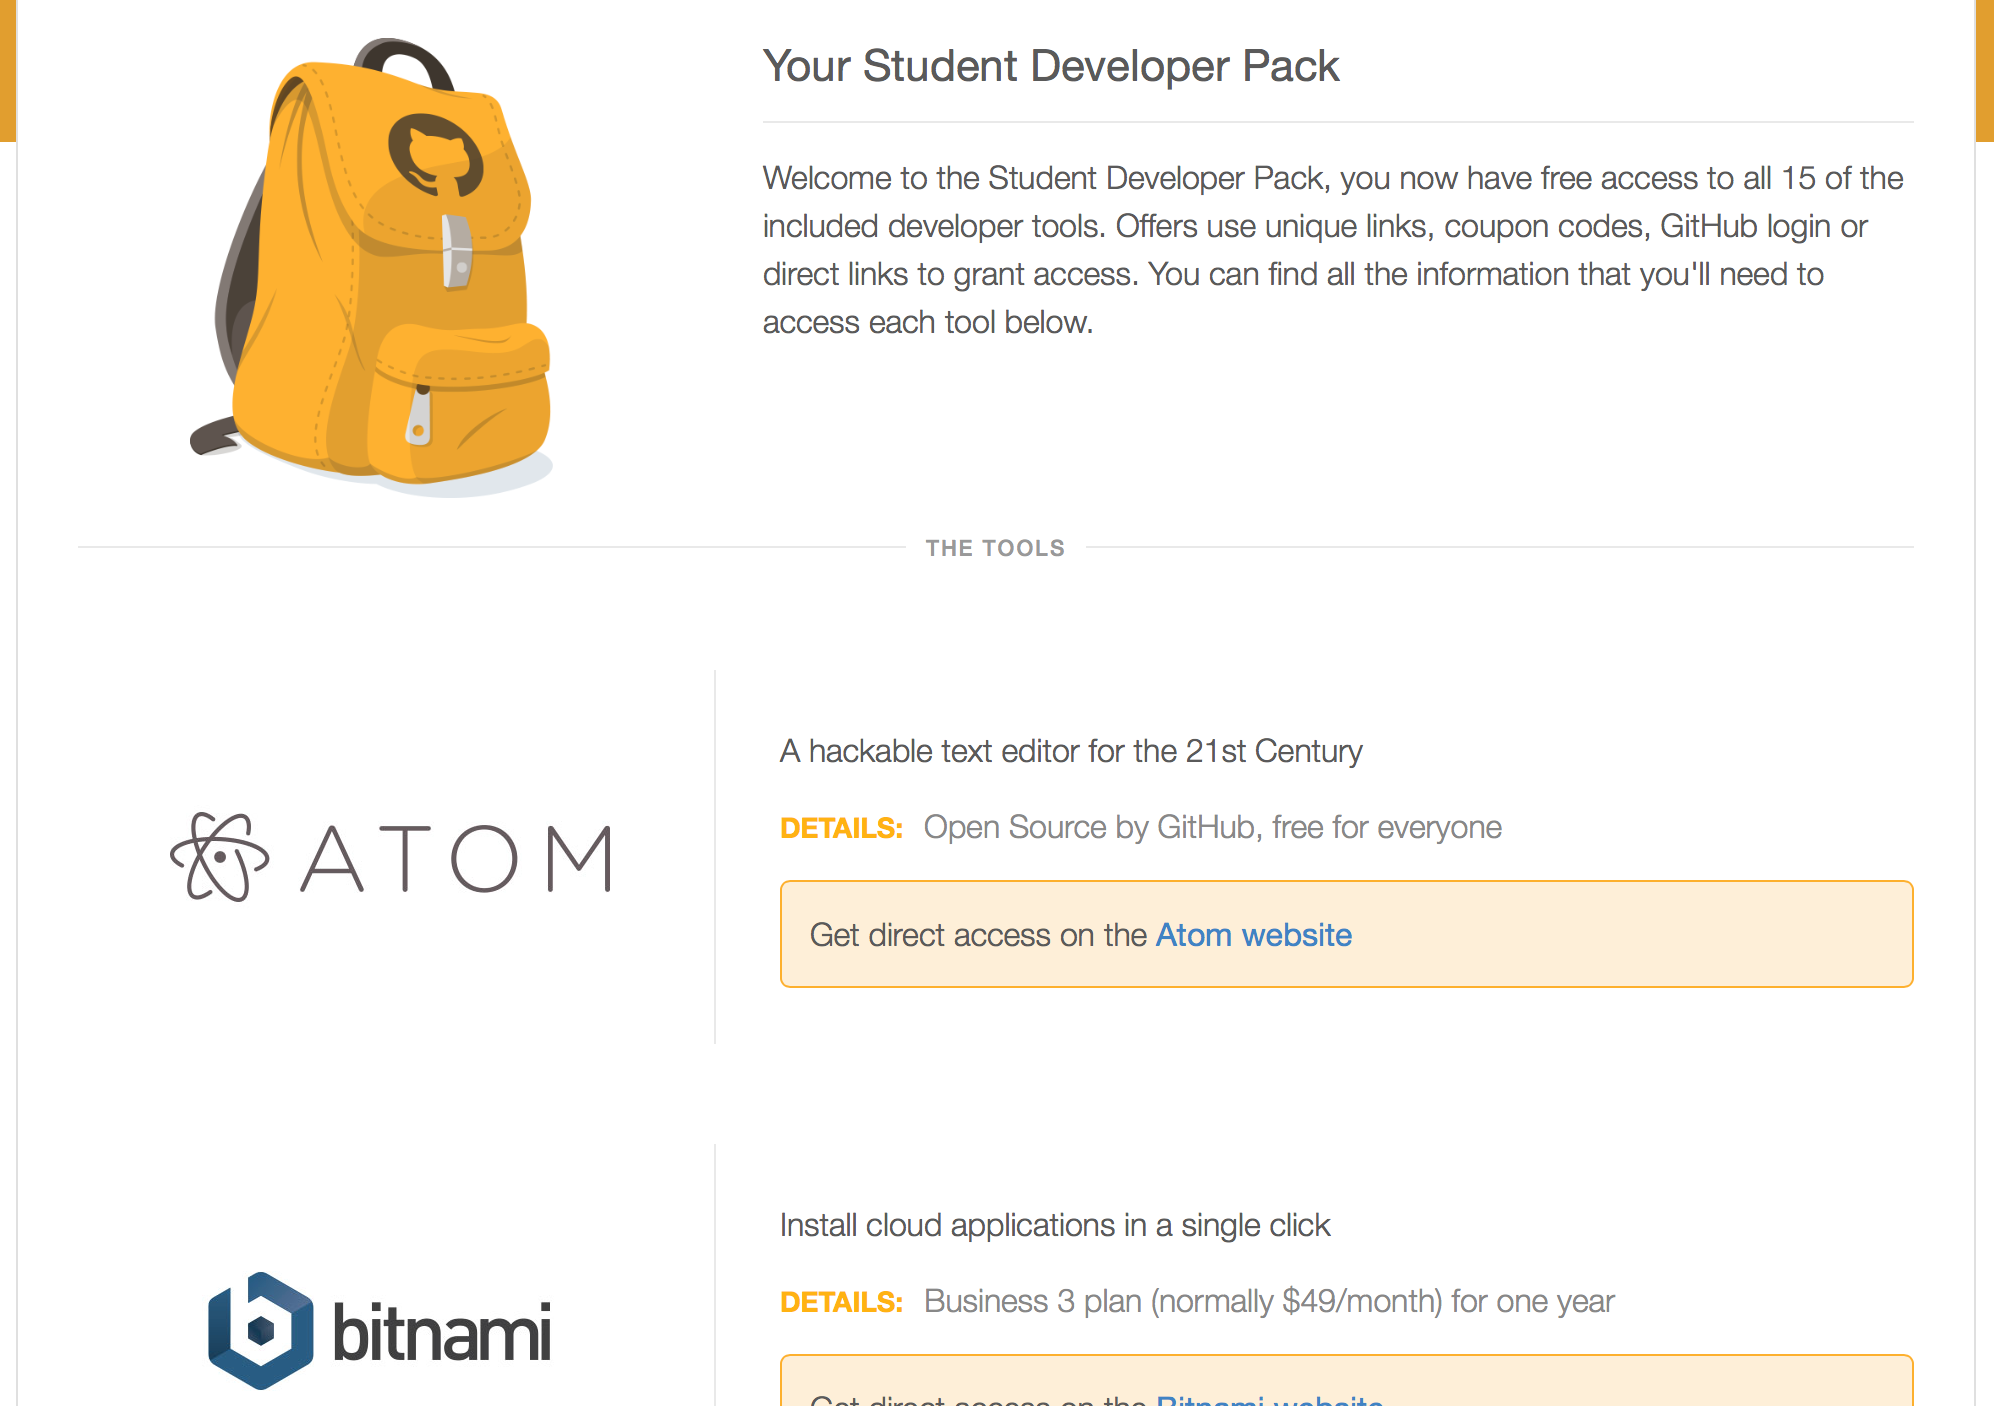Click the Octocat logo on the backpack

pyautogui.click(x=435, y=156)
